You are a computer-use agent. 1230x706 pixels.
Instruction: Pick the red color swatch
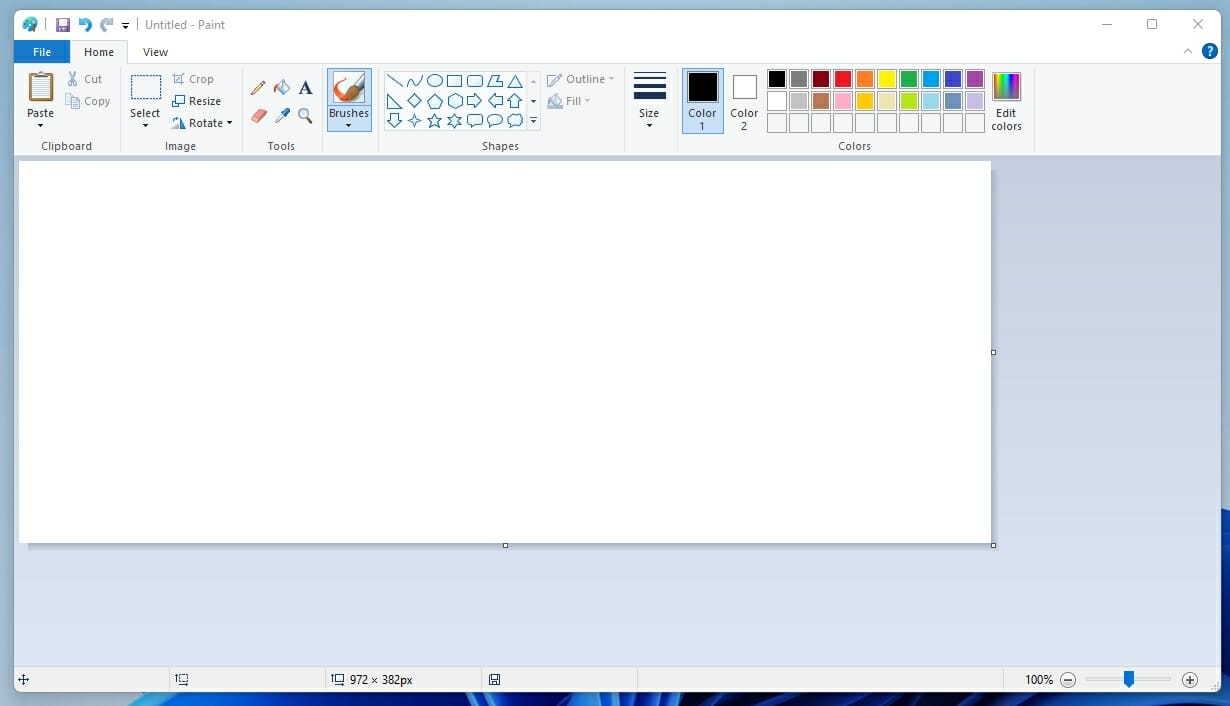pyautogui.click(x=843, y=79)
